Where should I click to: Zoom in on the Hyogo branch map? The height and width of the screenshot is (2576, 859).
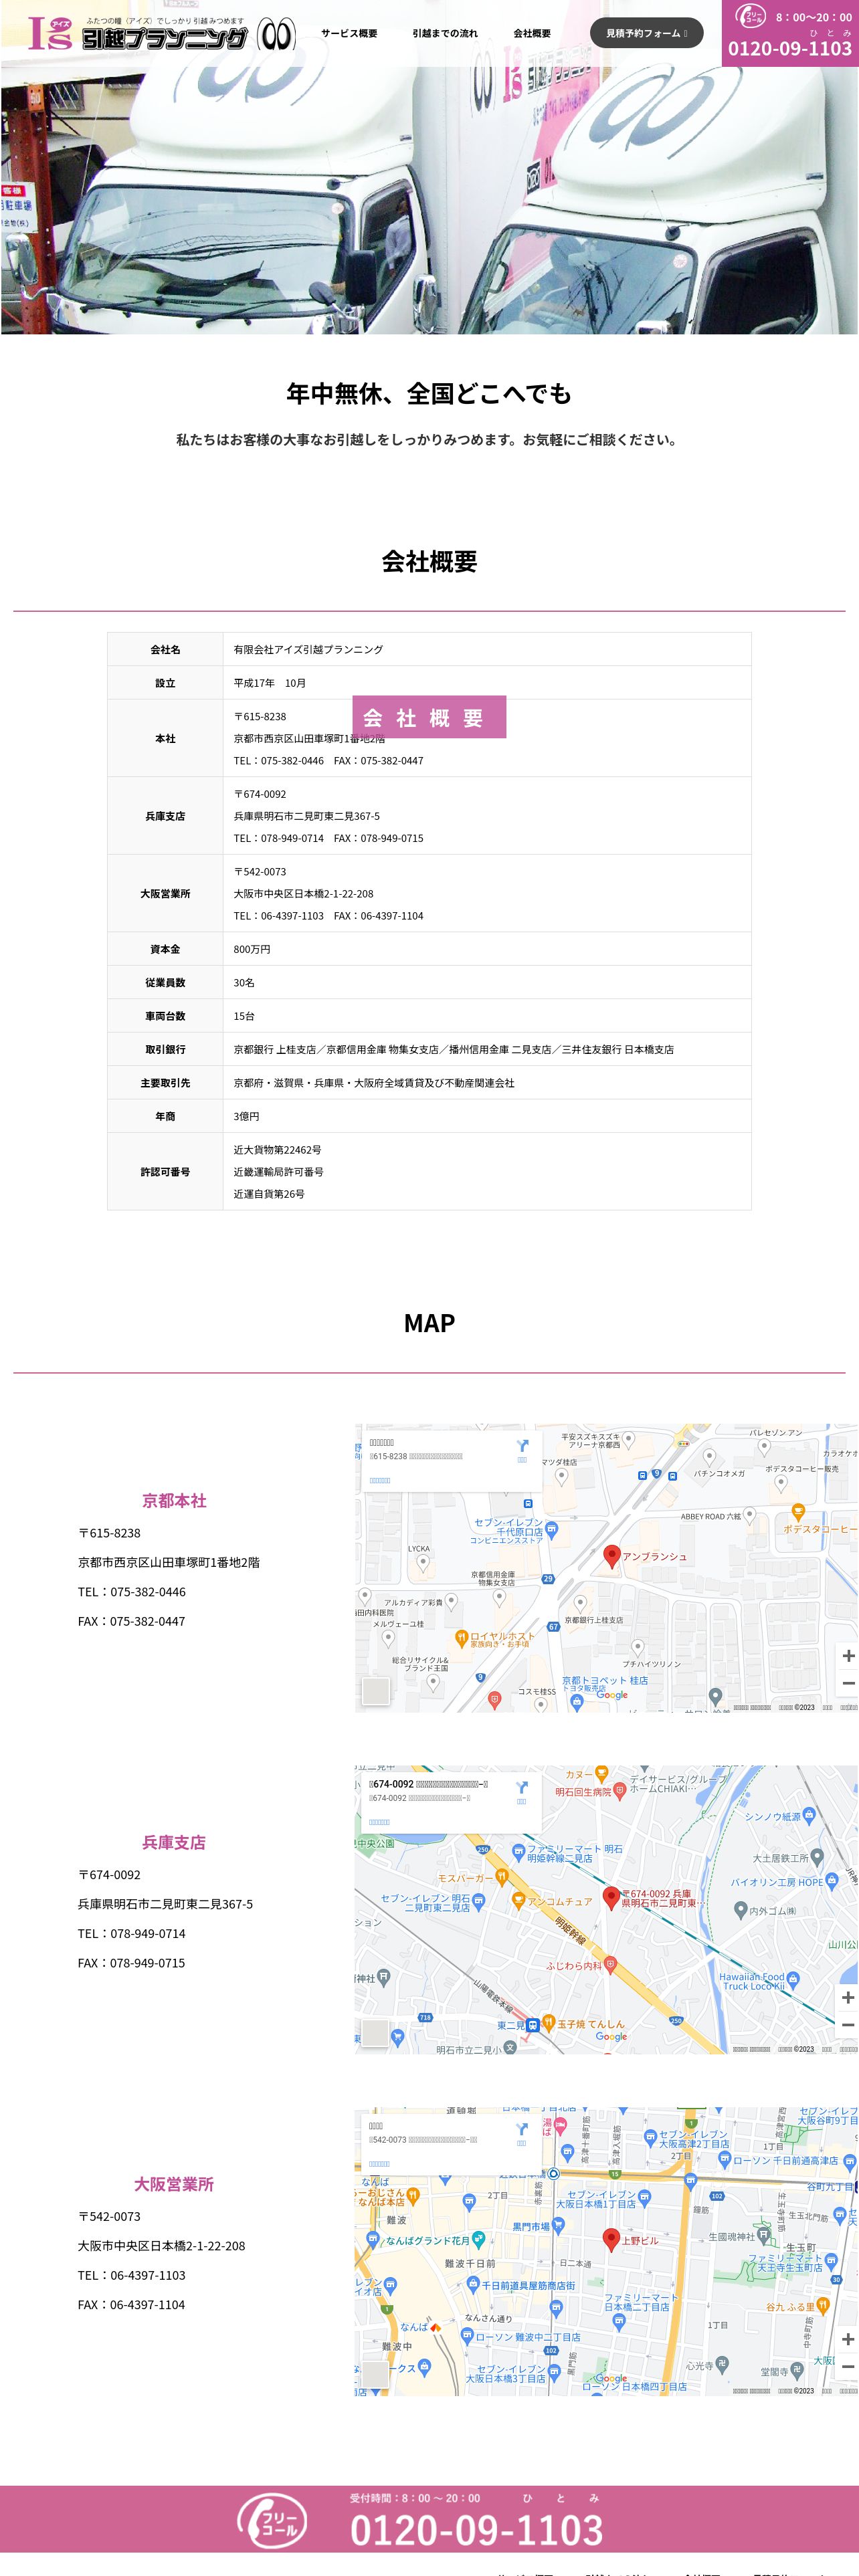pyautogui.click(x=848, y=1997)
